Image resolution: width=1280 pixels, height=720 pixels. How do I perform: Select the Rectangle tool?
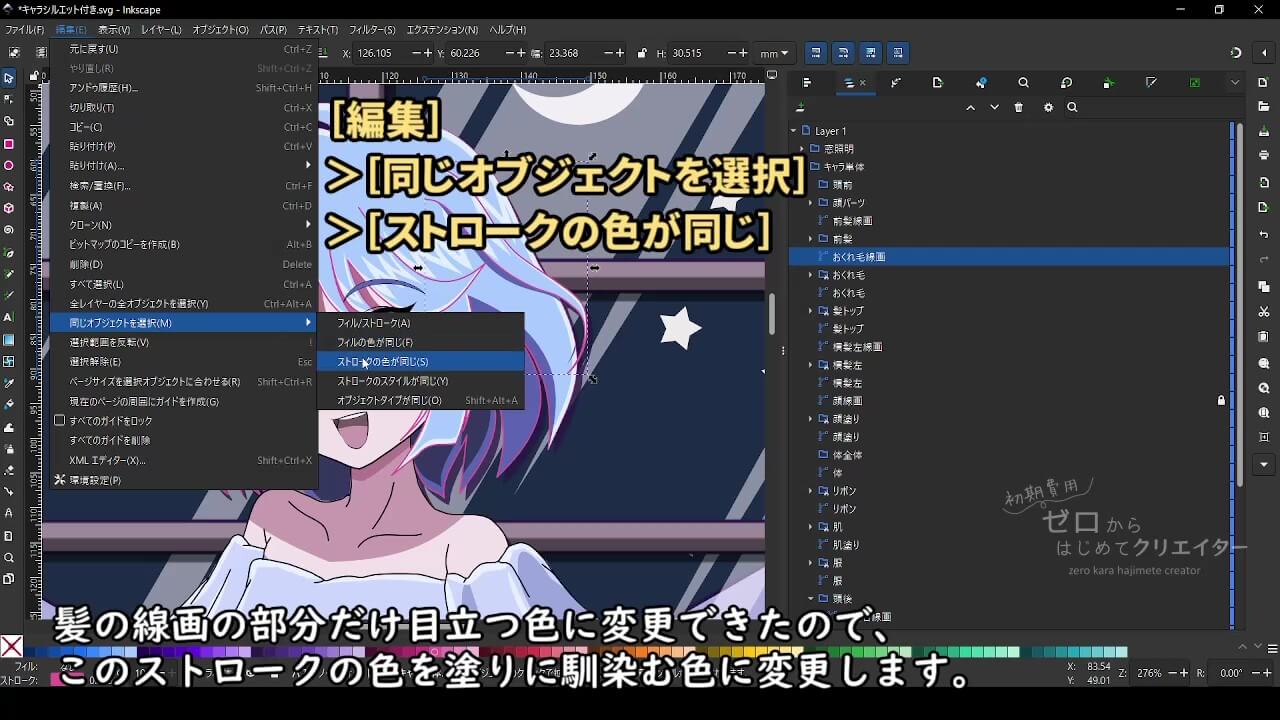point(9,143)
